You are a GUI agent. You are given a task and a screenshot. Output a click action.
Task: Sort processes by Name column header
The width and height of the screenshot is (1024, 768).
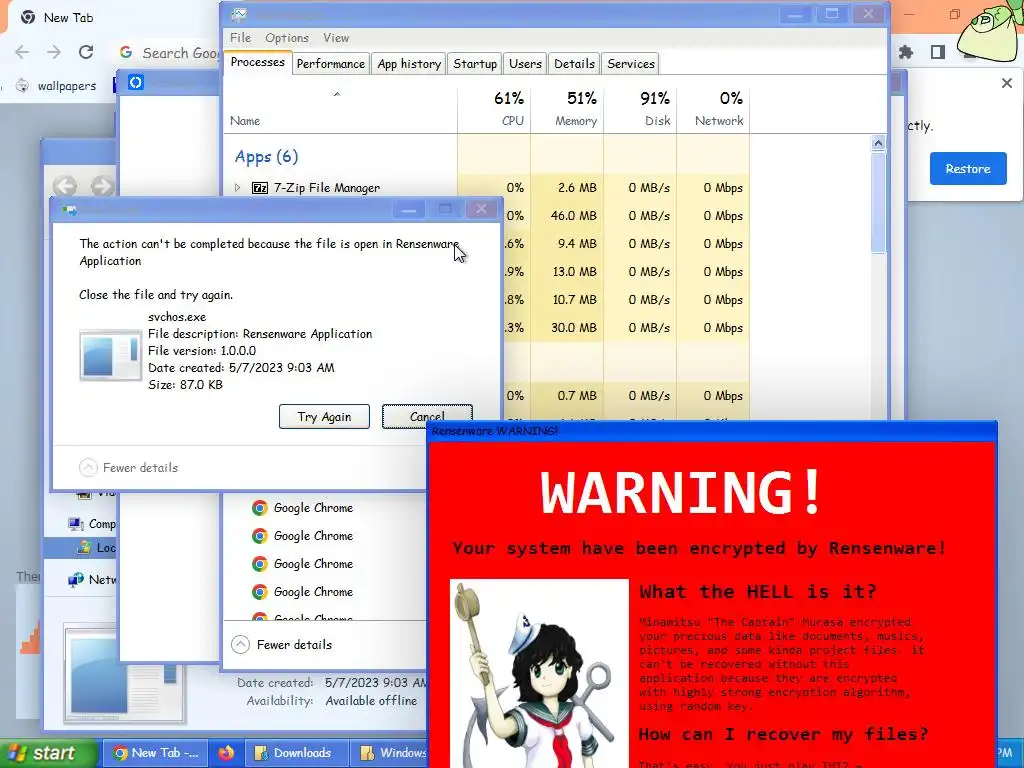click(340, 108)
